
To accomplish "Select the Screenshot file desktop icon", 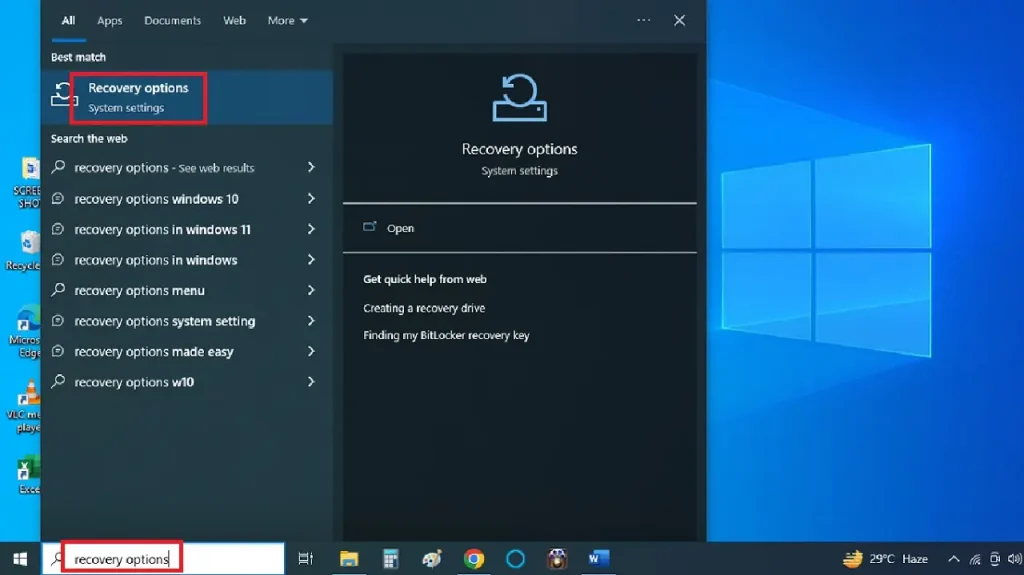I will (x=27, y=183).
